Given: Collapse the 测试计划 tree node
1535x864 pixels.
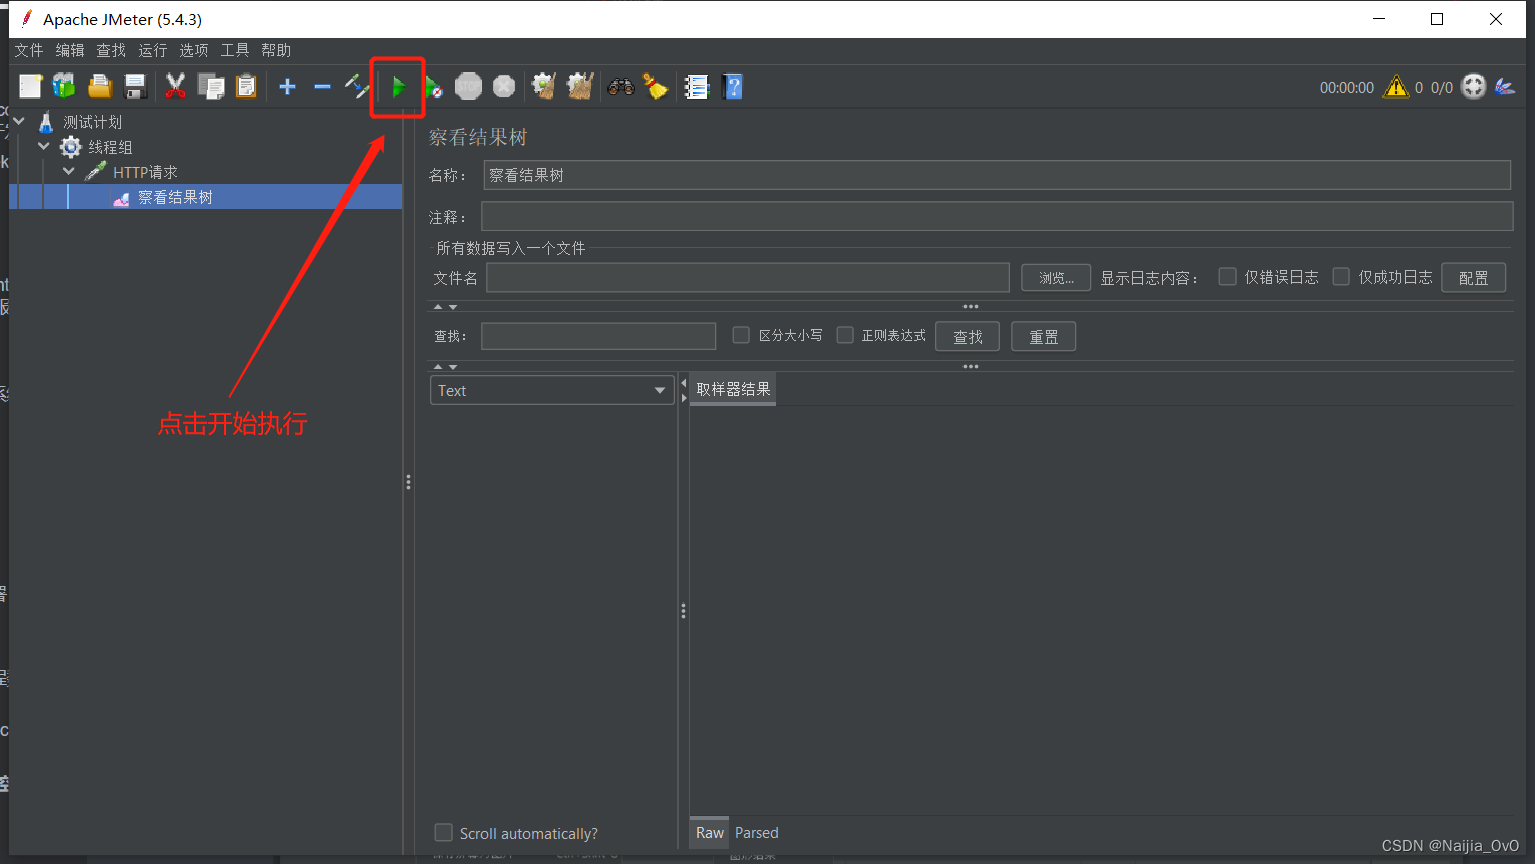Looking at the screenshot, I should point(19,121).
